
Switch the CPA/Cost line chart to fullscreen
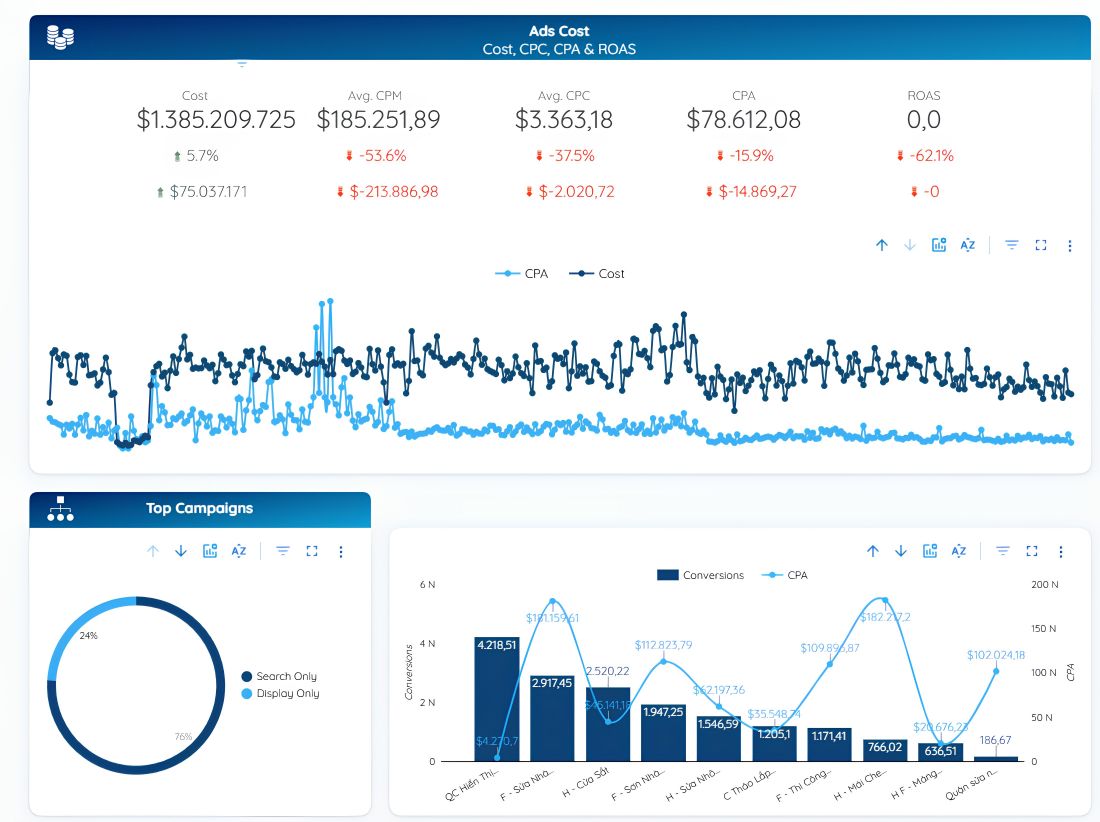[1041, 245]
